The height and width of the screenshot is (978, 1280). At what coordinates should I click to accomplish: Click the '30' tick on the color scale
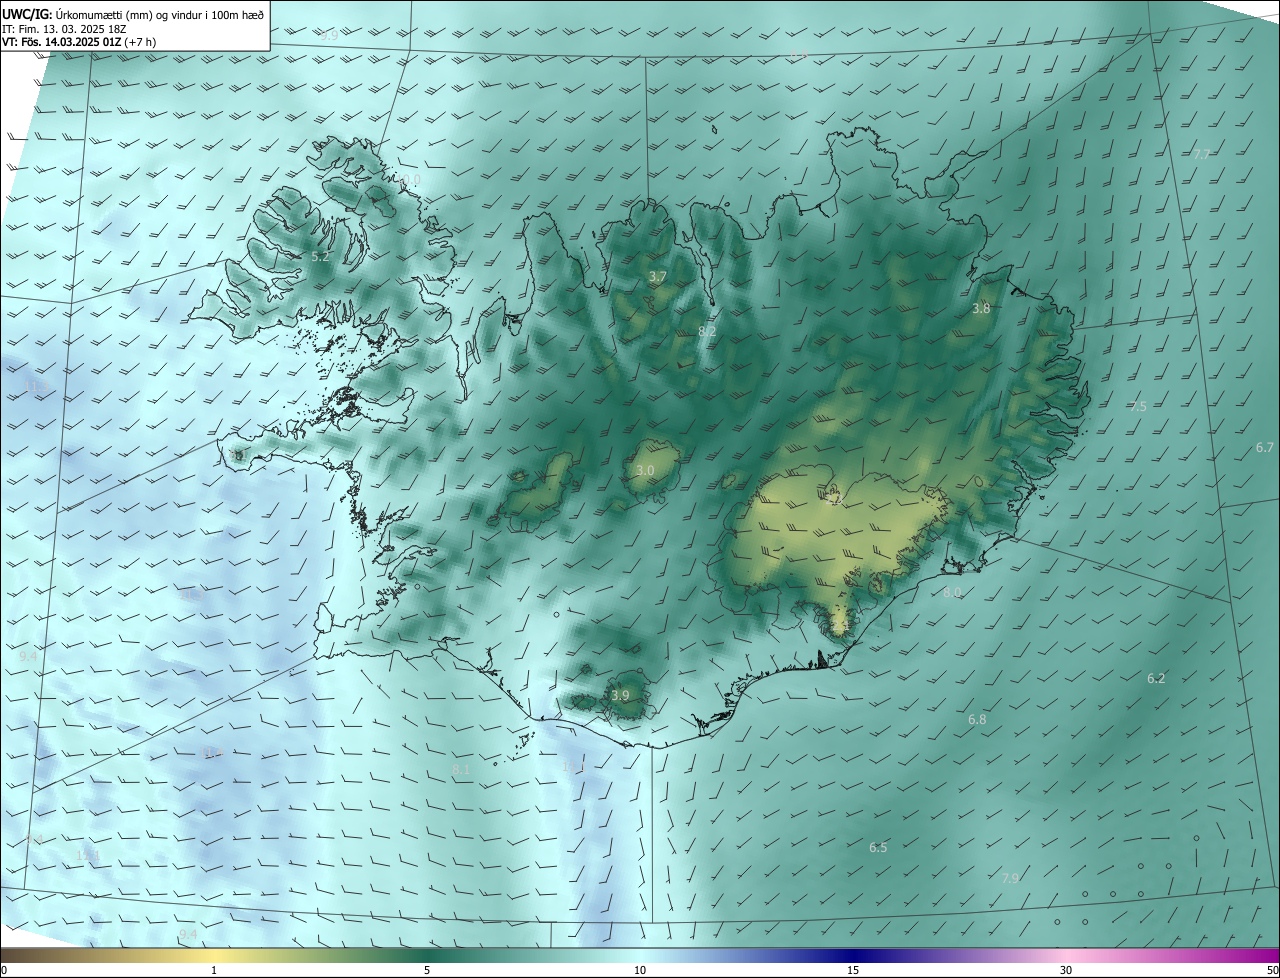coord(1066,970)
